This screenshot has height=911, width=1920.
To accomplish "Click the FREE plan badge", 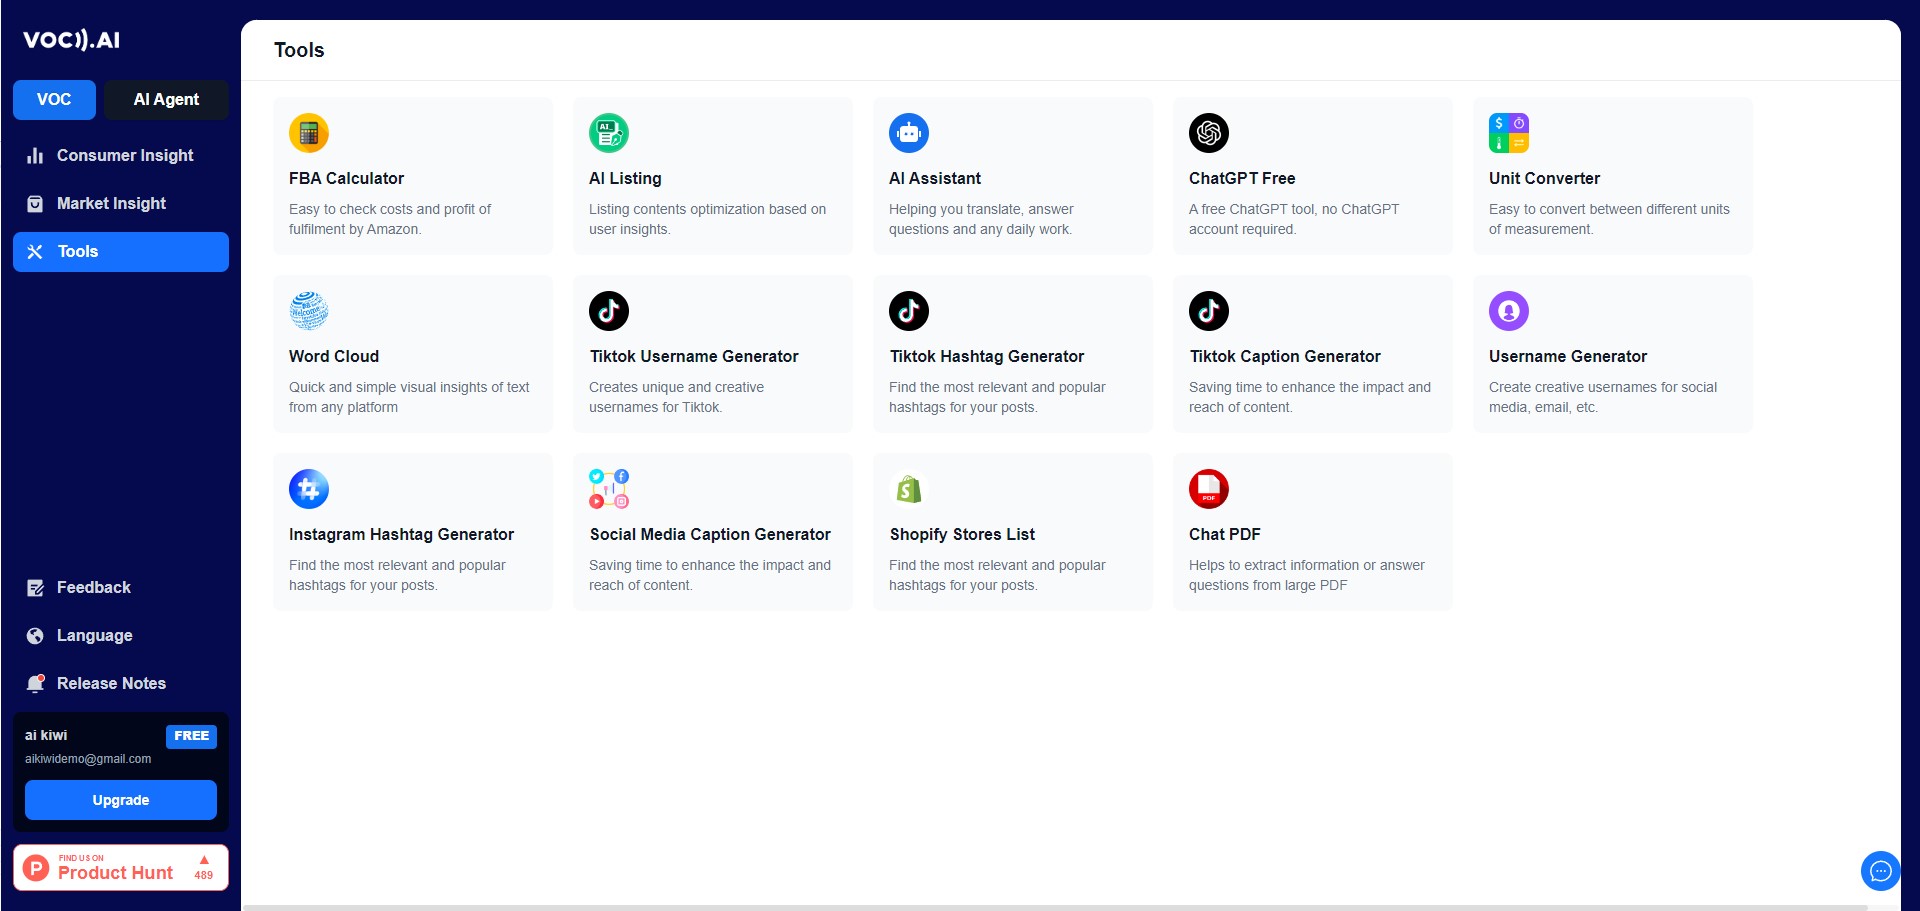I will click(x=191, y=736).
